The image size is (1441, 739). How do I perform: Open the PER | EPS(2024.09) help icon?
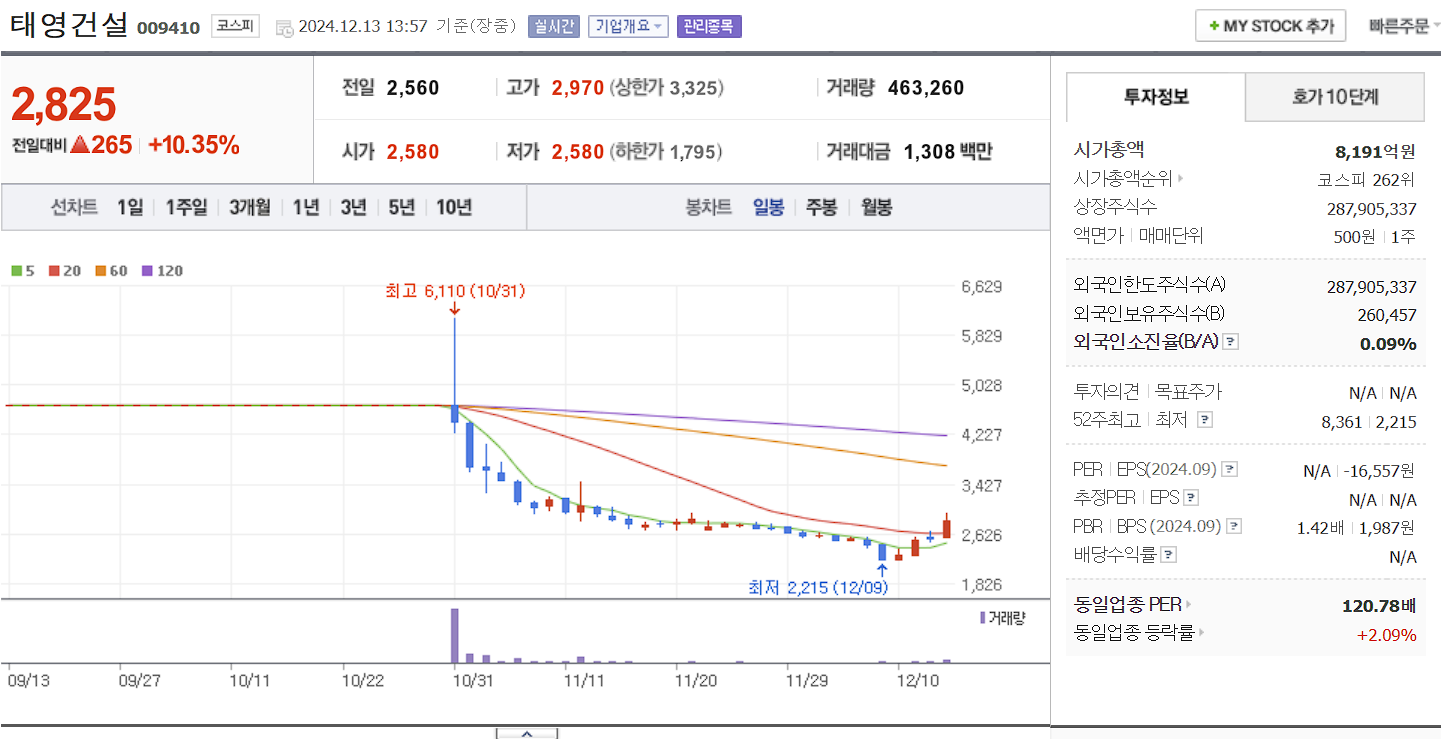[x=1229, y=470]
